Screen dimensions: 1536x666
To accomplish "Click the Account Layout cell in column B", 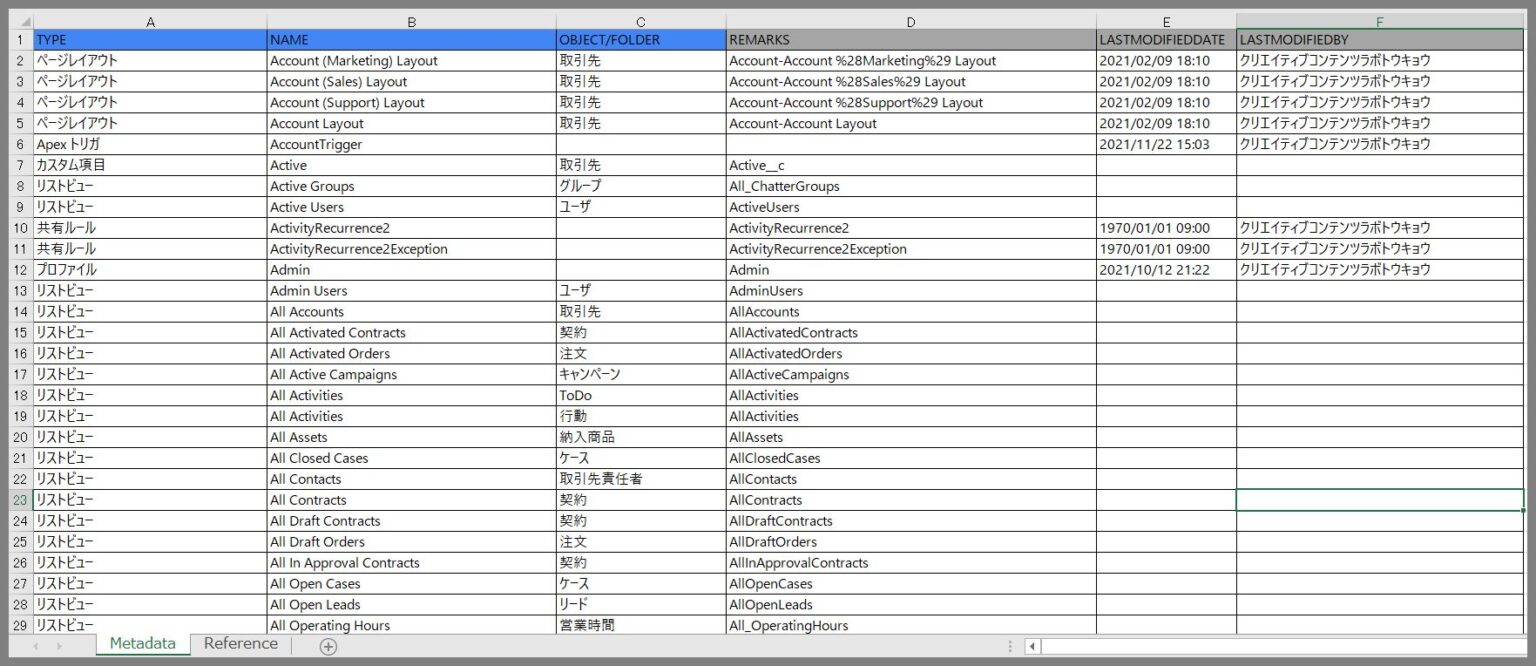I will click(x=410, y=123).
